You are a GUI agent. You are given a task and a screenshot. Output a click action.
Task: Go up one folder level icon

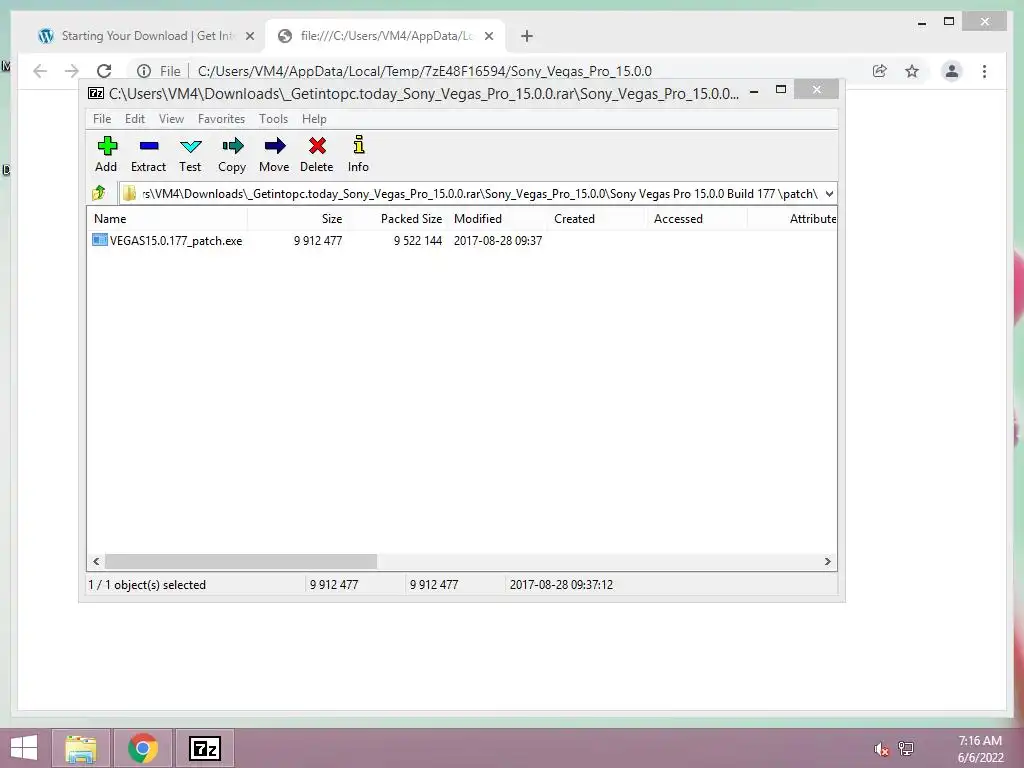[x=99, y=193]
